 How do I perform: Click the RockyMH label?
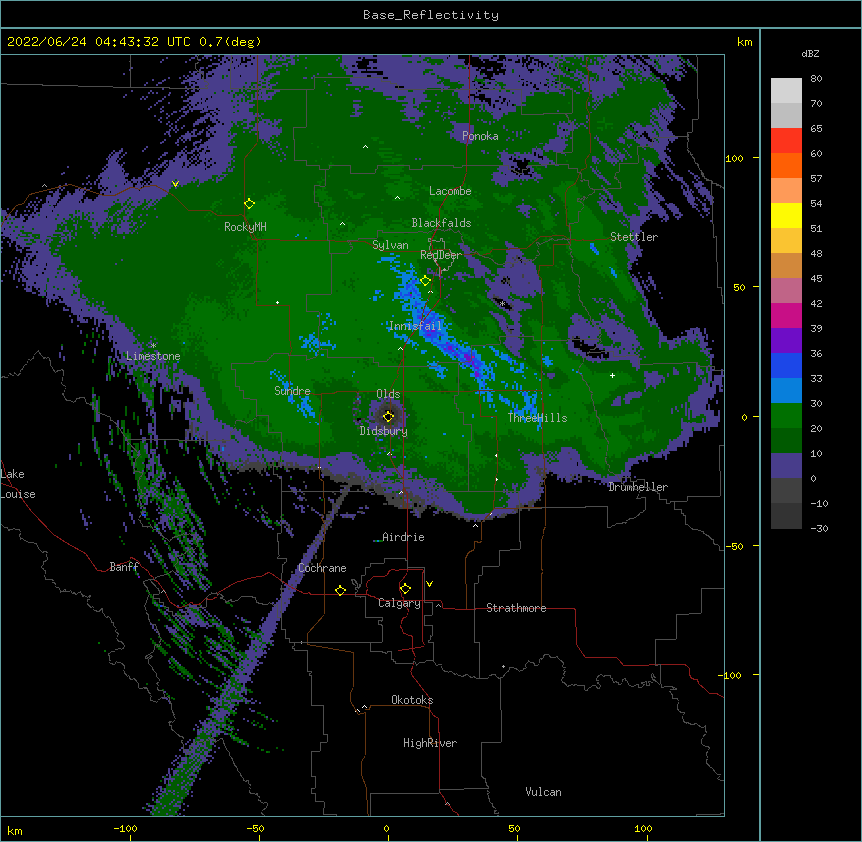[x=245, y=227]
